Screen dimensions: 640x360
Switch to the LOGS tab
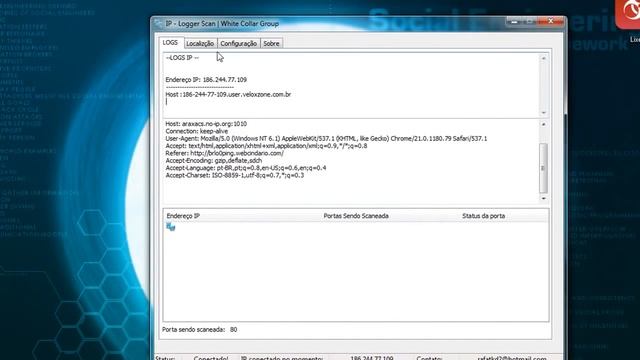click(170, 42)
